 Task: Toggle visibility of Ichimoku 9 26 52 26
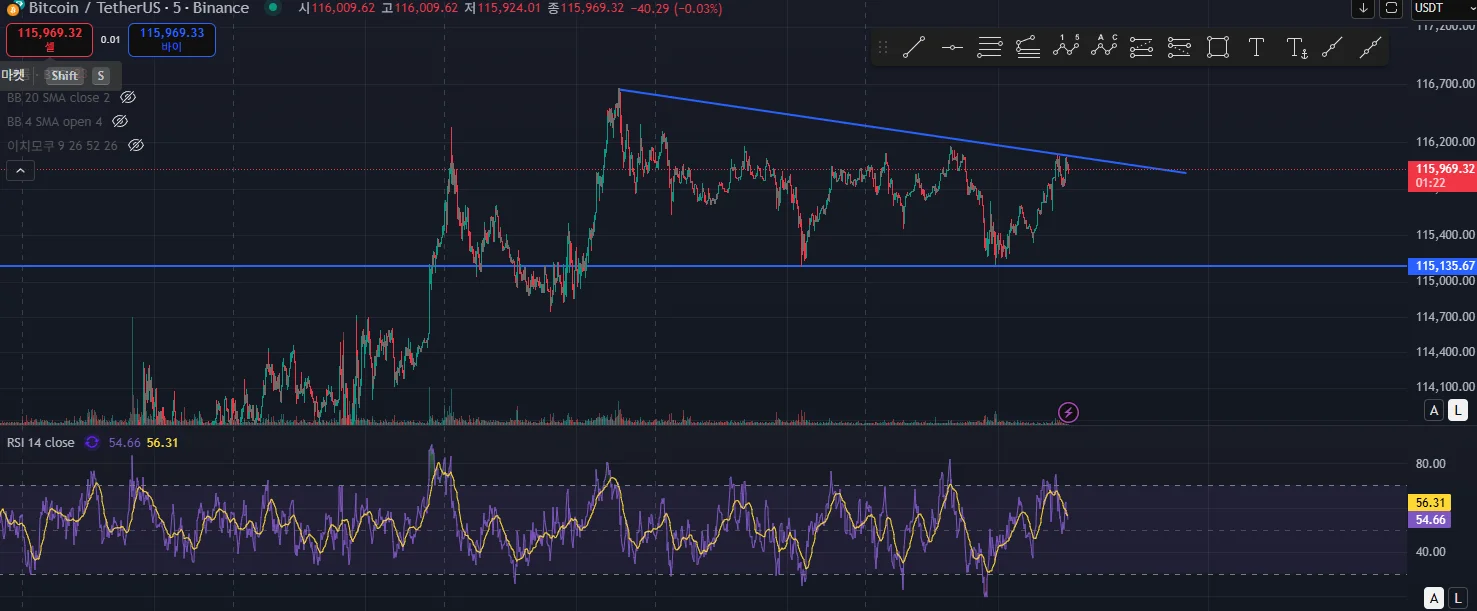click(136, 146)
